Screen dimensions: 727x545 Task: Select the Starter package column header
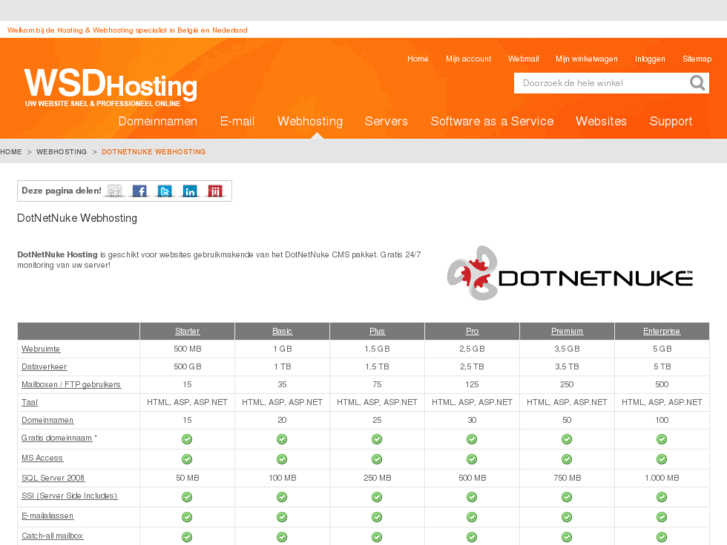tap(187, 331)
